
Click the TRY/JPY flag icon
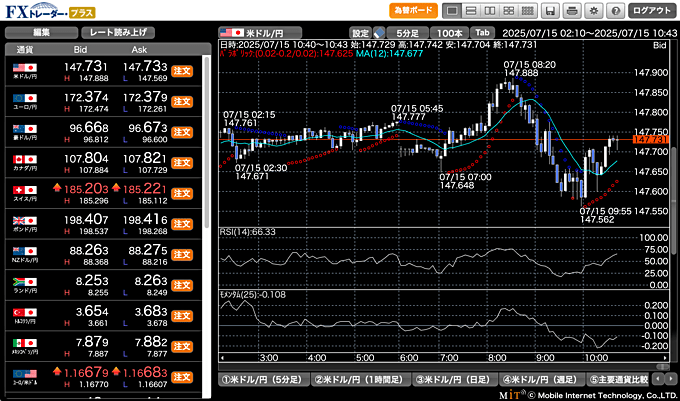tap(25, 312)
